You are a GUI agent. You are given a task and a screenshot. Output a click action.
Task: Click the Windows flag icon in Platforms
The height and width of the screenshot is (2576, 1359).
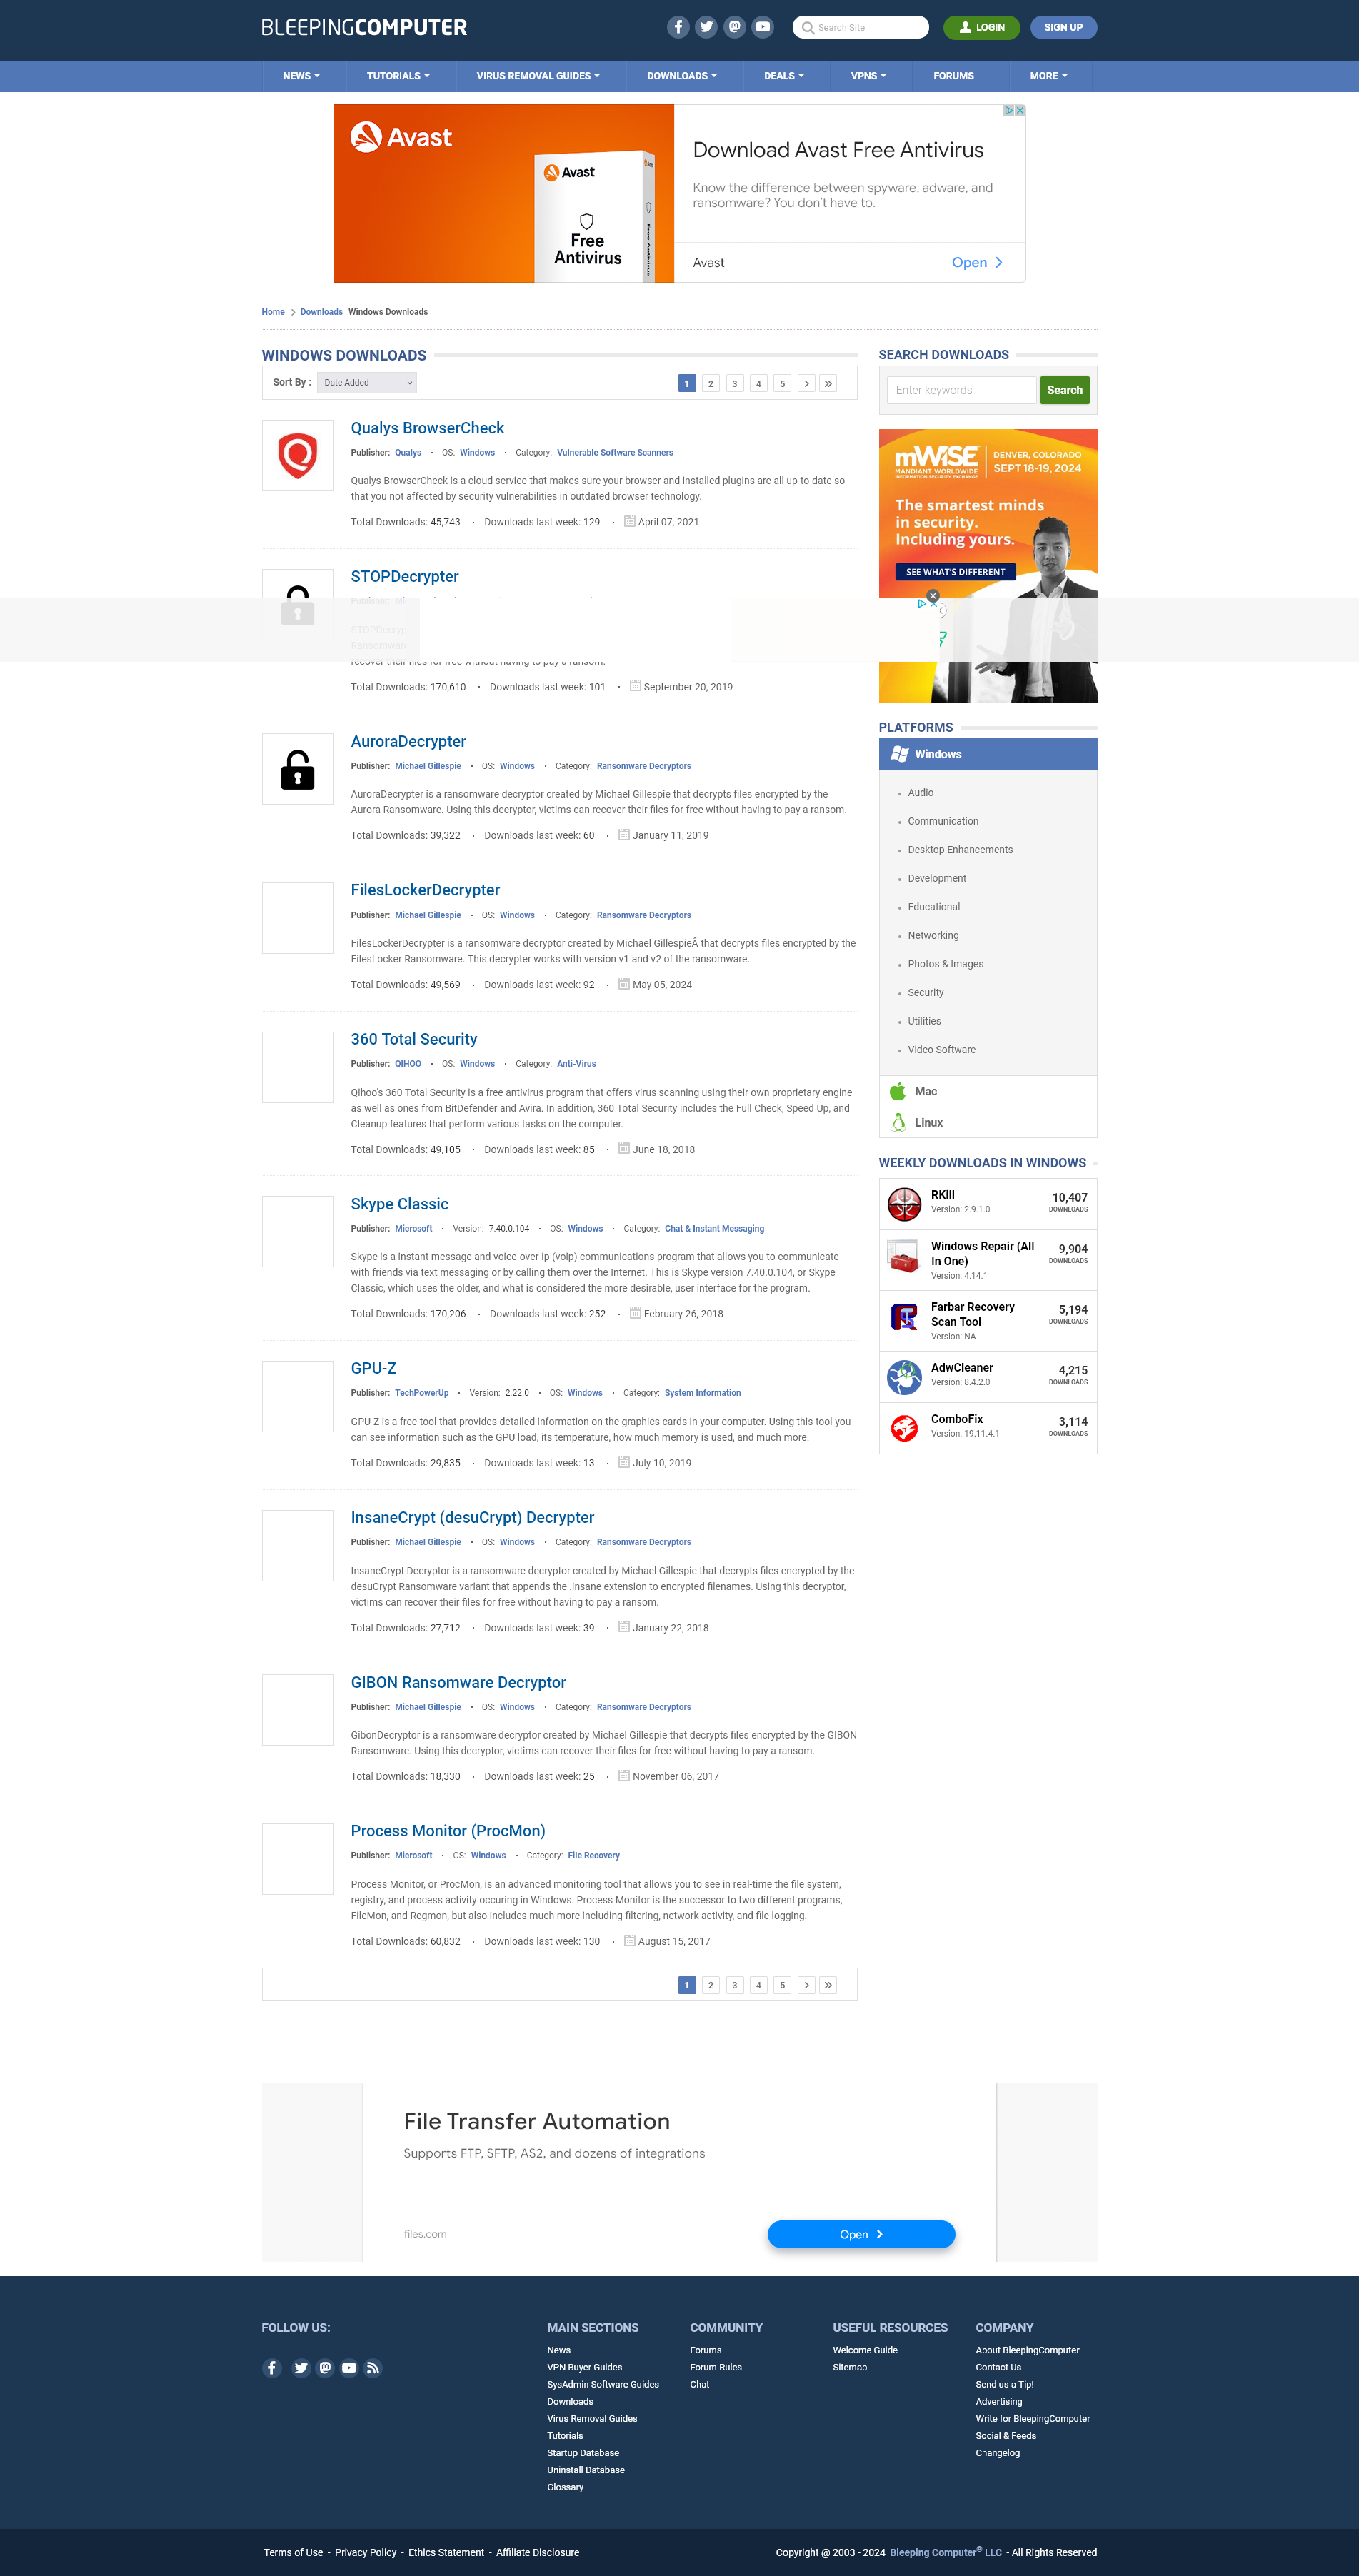tap(899, 754)
